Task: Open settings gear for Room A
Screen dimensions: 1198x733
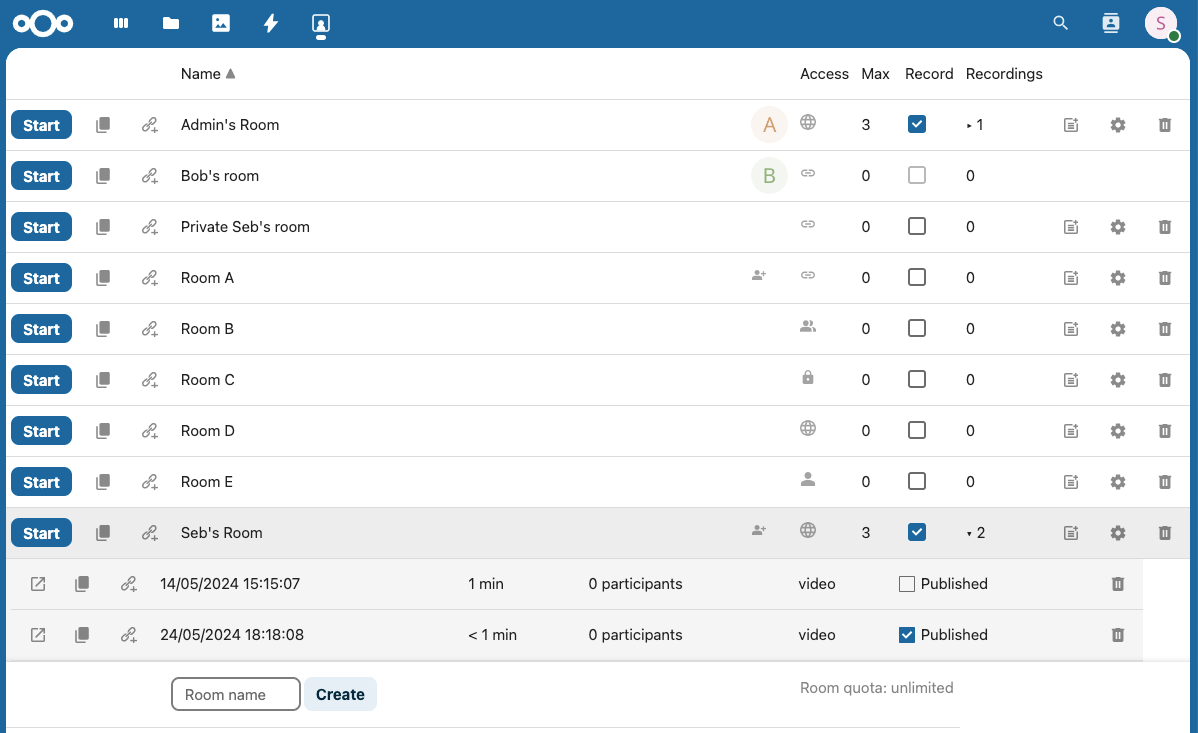Action: (1118, 278)
